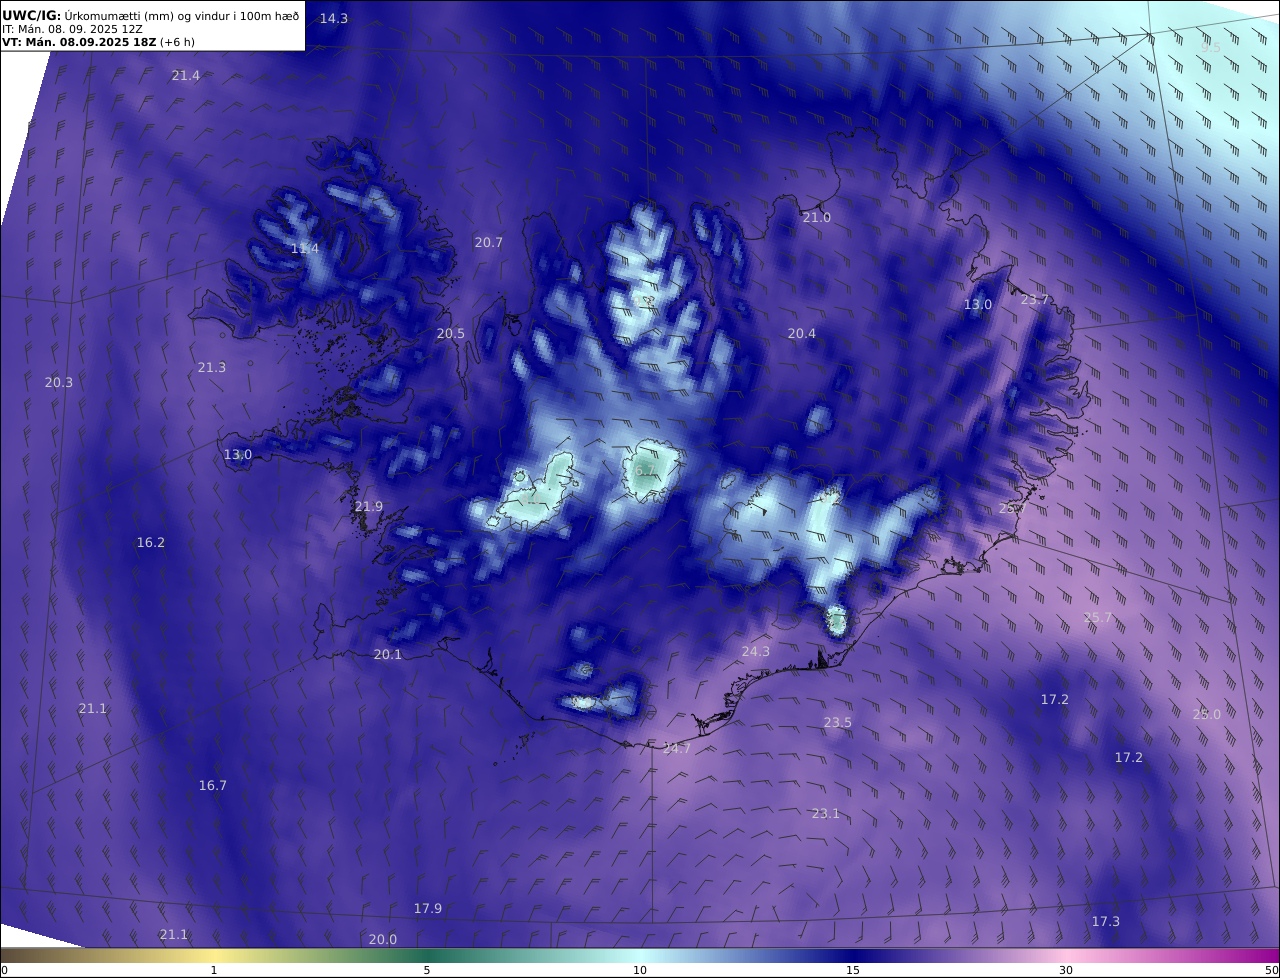Select the 16.7 map value

pyautogui.click(x=213, y=786)
